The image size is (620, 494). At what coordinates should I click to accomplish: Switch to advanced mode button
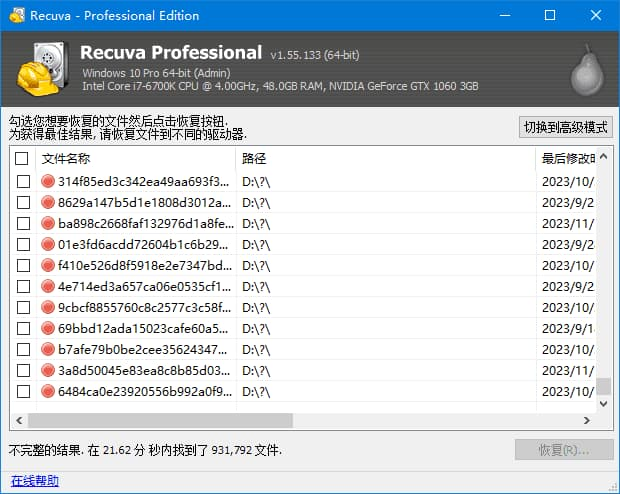pos(566,127)
